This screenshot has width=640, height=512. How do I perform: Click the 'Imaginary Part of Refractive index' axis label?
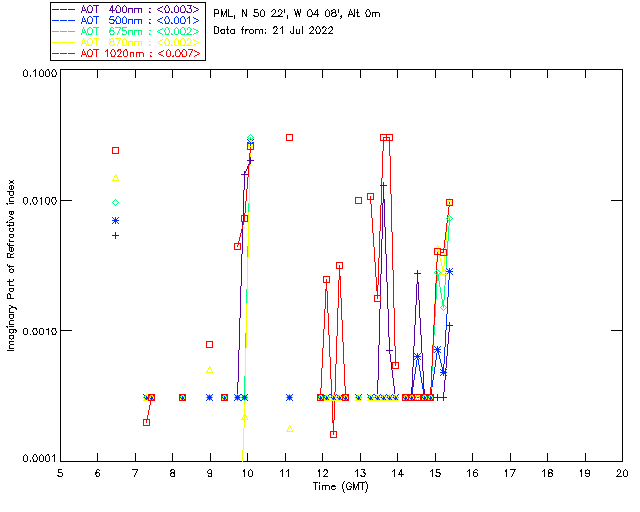click(11, 265)
